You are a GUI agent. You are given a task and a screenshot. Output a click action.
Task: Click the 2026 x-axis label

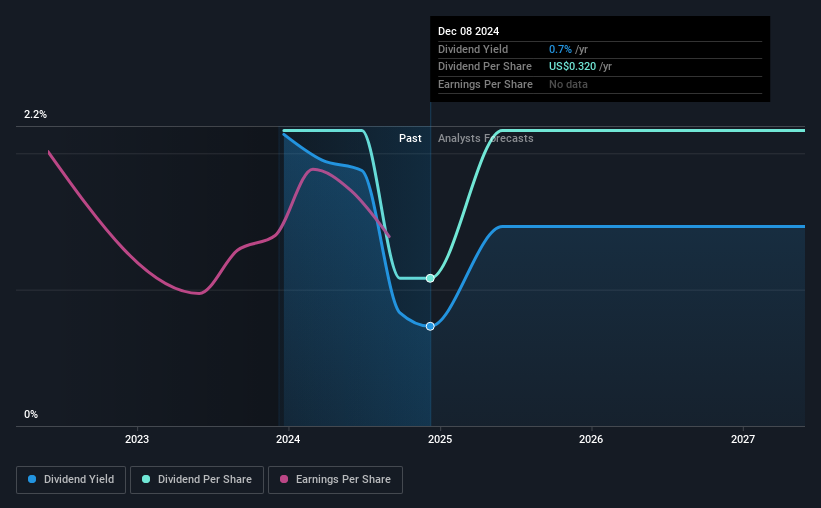[591, 439]
